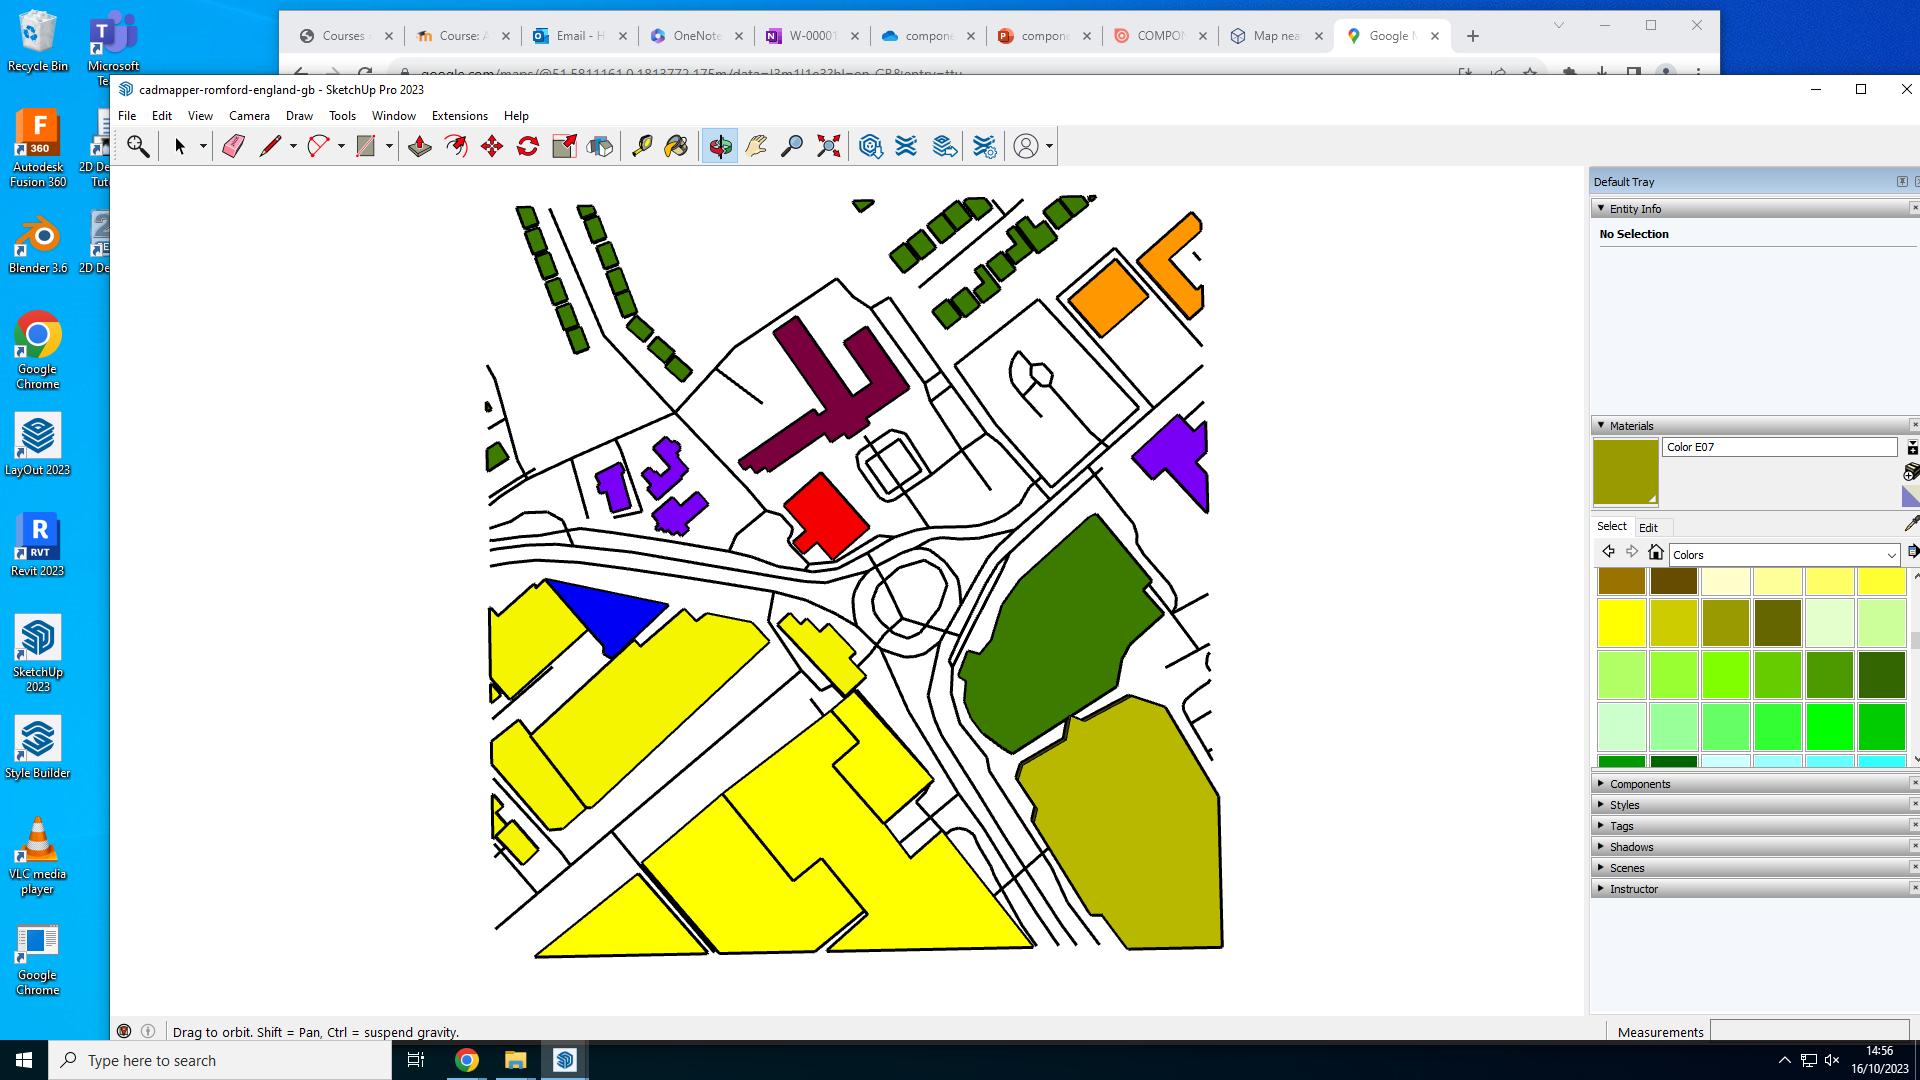Select the Push/Pull tool
The width and height of the screenshot is (1920, 1080).
(x=420, y=146)
